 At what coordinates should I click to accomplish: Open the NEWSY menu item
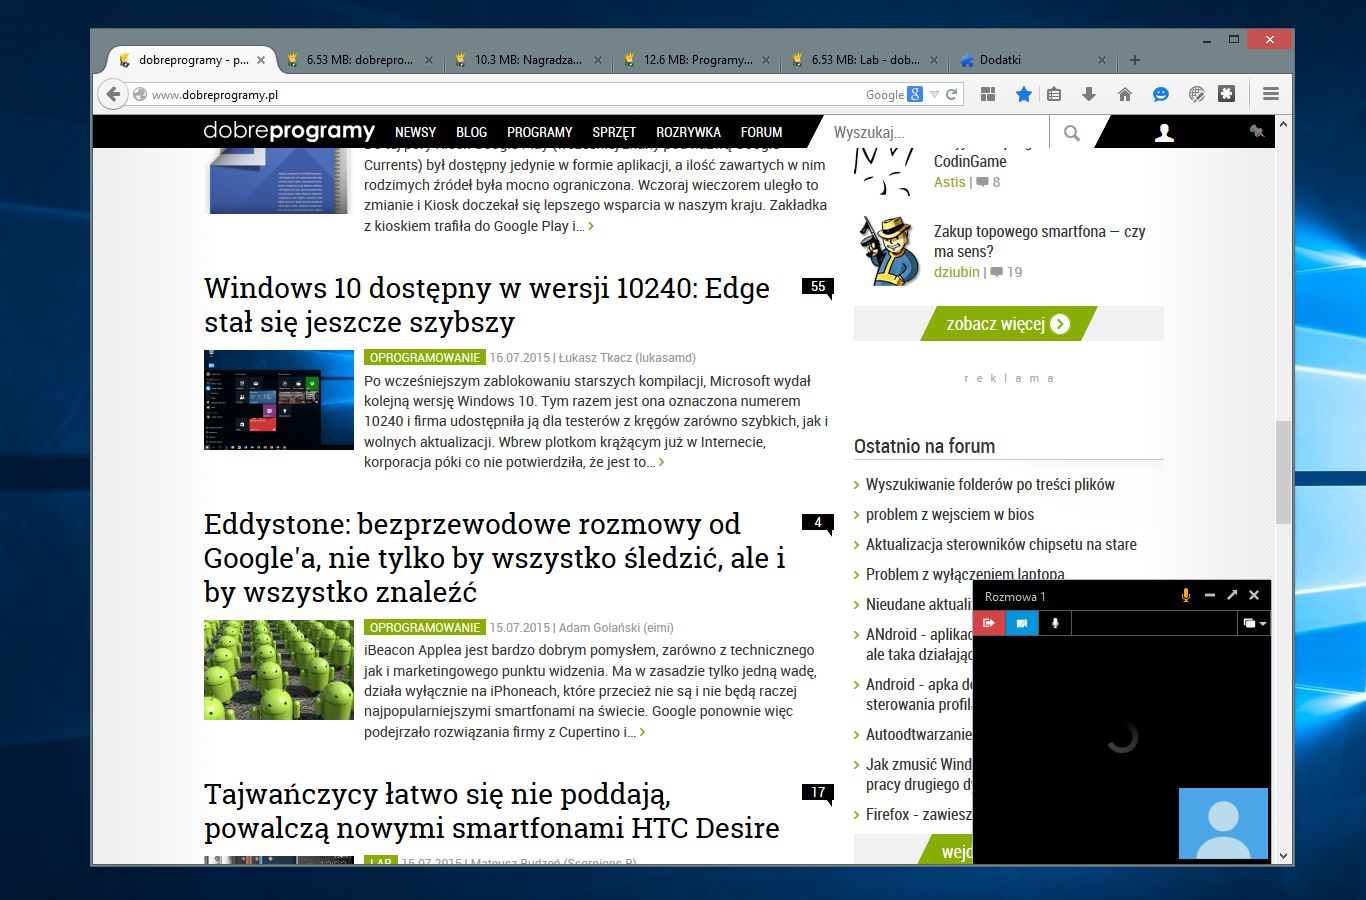coord(415,132)
